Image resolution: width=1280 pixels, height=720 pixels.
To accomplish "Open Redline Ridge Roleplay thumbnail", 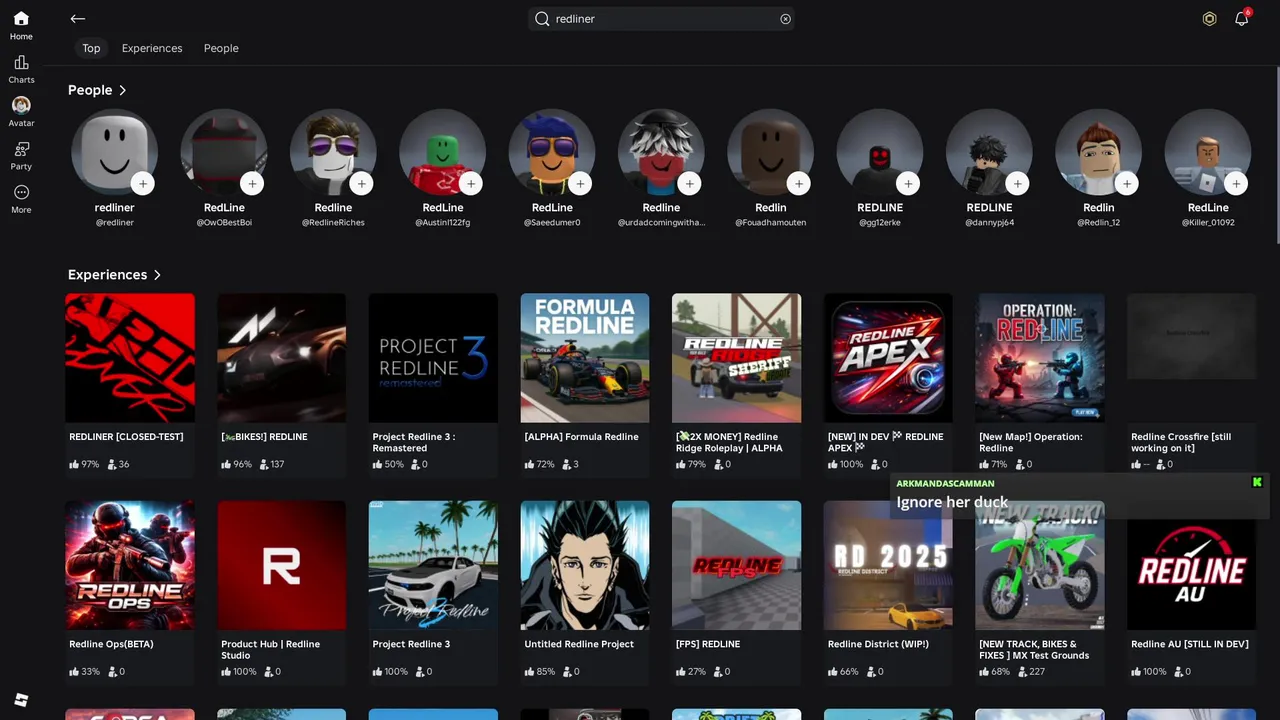I will click(736, 358).
